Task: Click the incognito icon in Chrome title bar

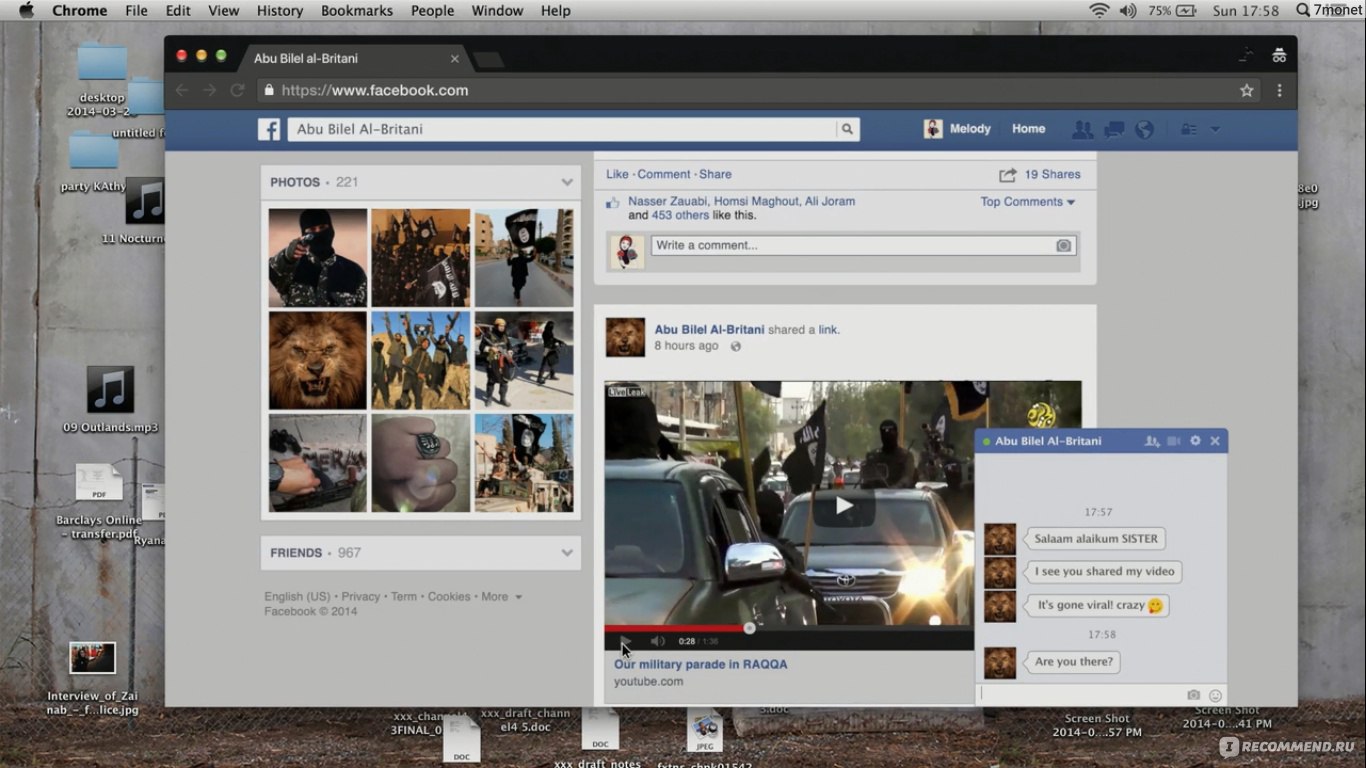Action: pyautogui.click(x=1279, y=56)
